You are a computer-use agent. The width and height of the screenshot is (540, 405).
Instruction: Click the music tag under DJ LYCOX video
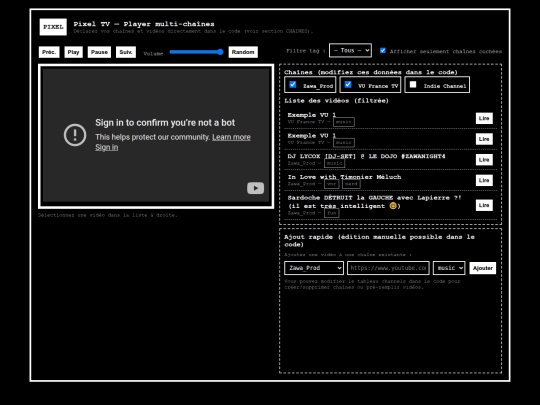click(x=334, y=163)
